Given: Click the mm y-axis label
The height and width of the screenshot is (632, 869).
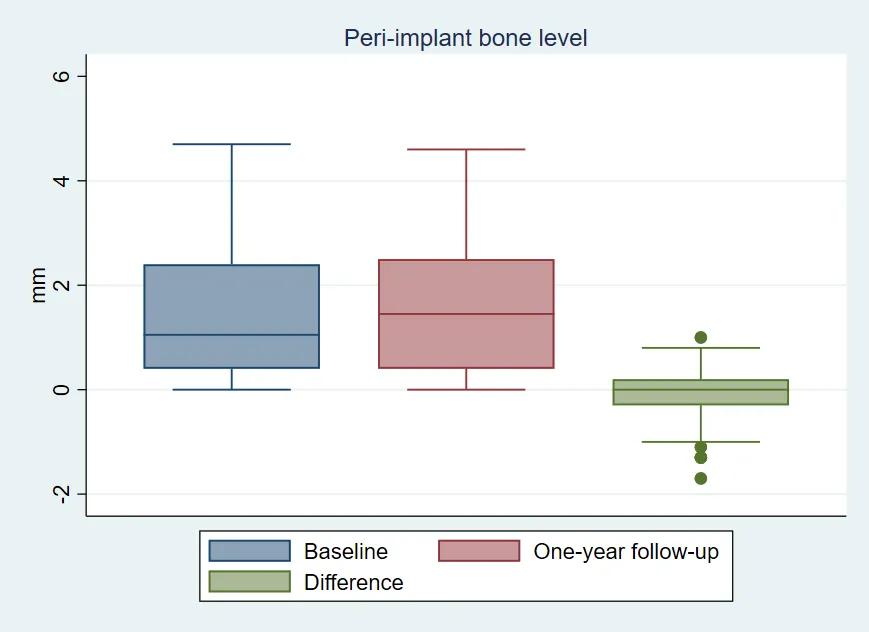Looking at the screenshot, I should tap(38, 285).
